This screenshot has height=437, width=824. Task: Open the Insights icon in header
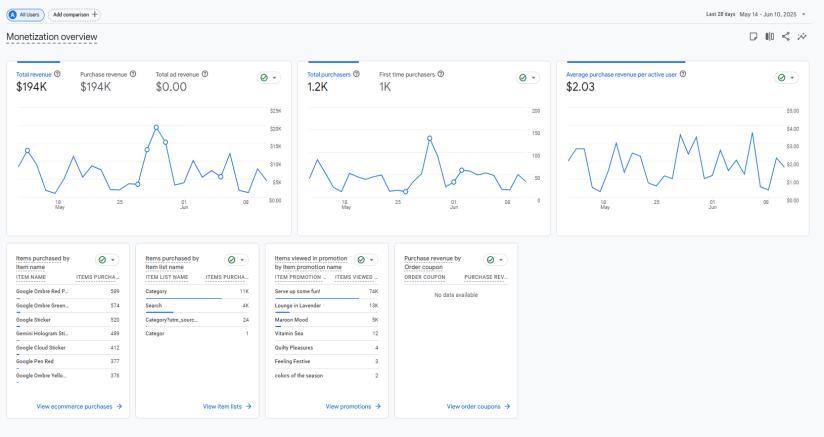click(x=802, y=36)
